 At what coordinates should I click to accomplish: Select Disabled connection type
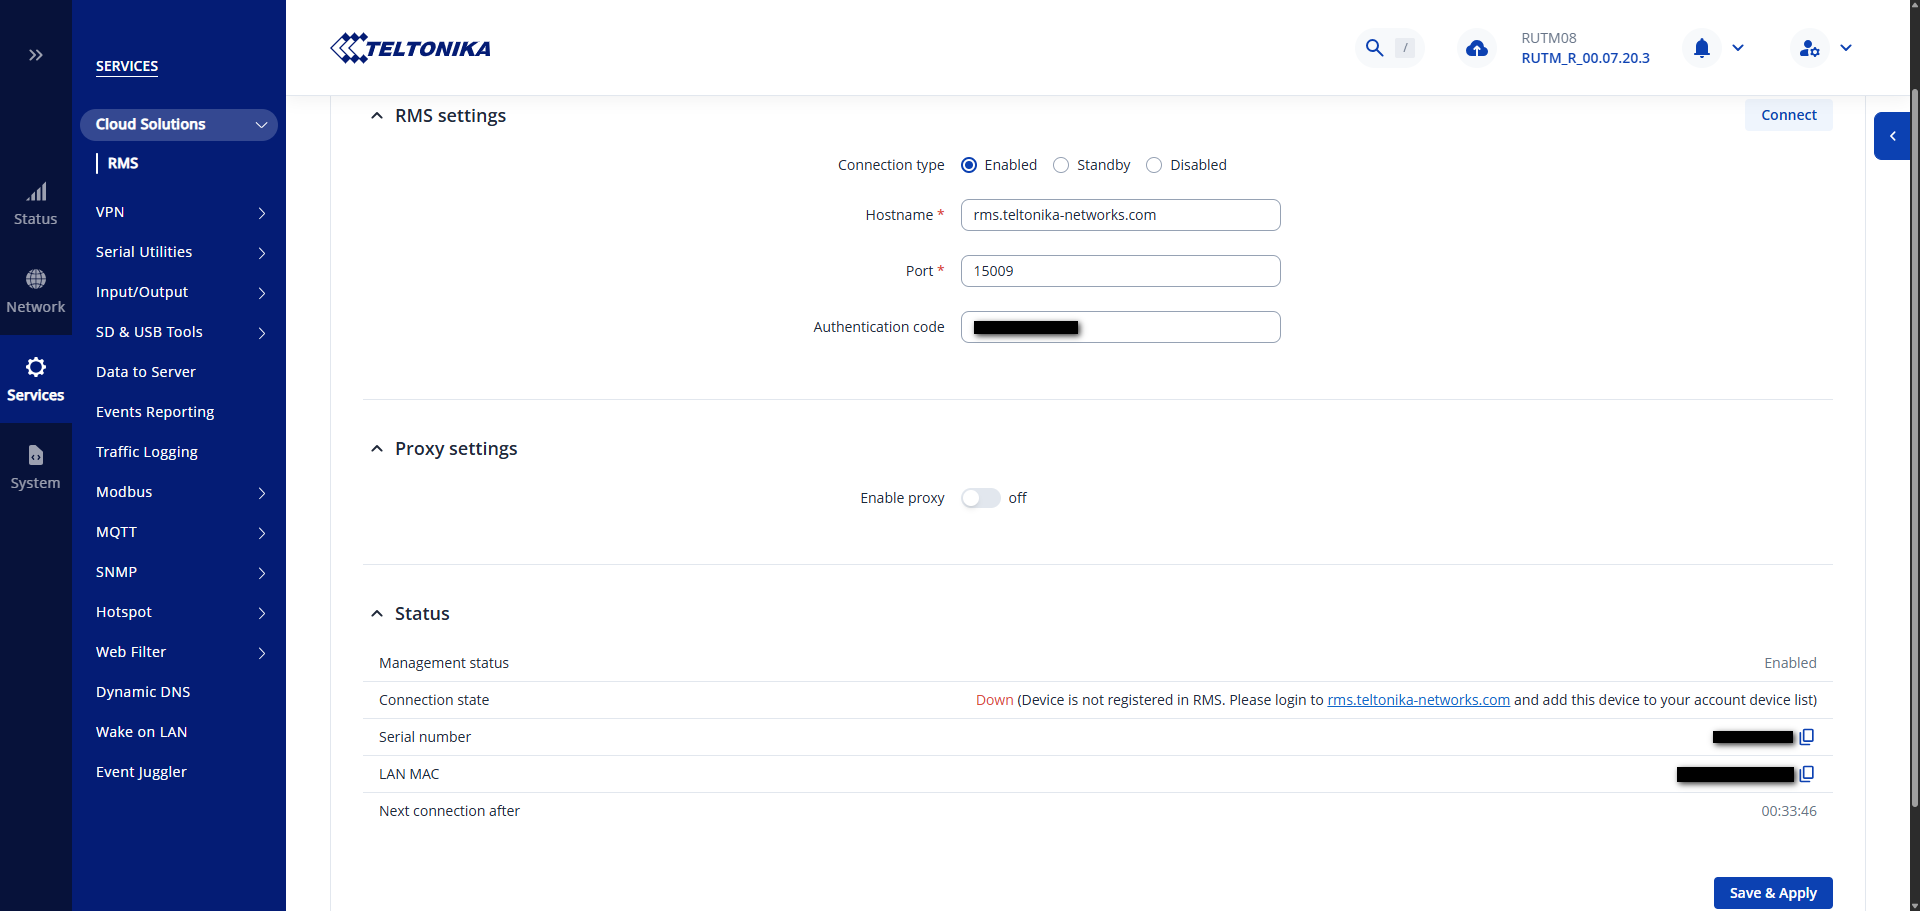(x=1154, y=165)
